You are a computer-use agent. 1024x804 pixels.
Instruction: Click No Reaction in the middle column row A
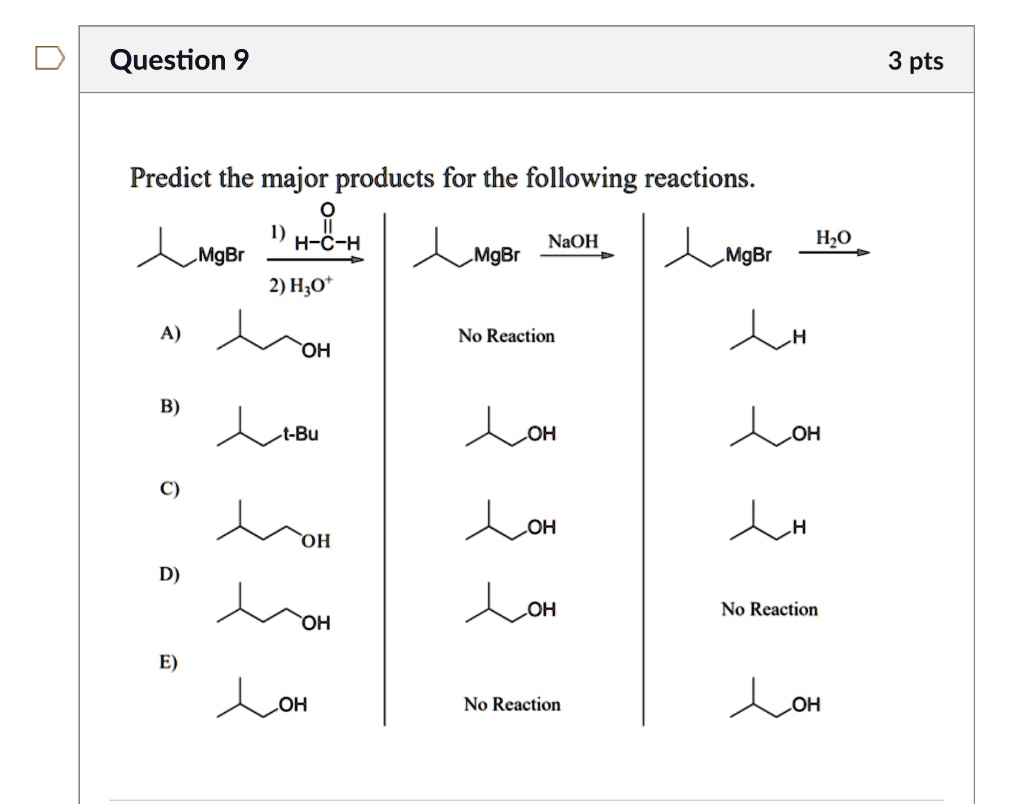pos(505,337)
